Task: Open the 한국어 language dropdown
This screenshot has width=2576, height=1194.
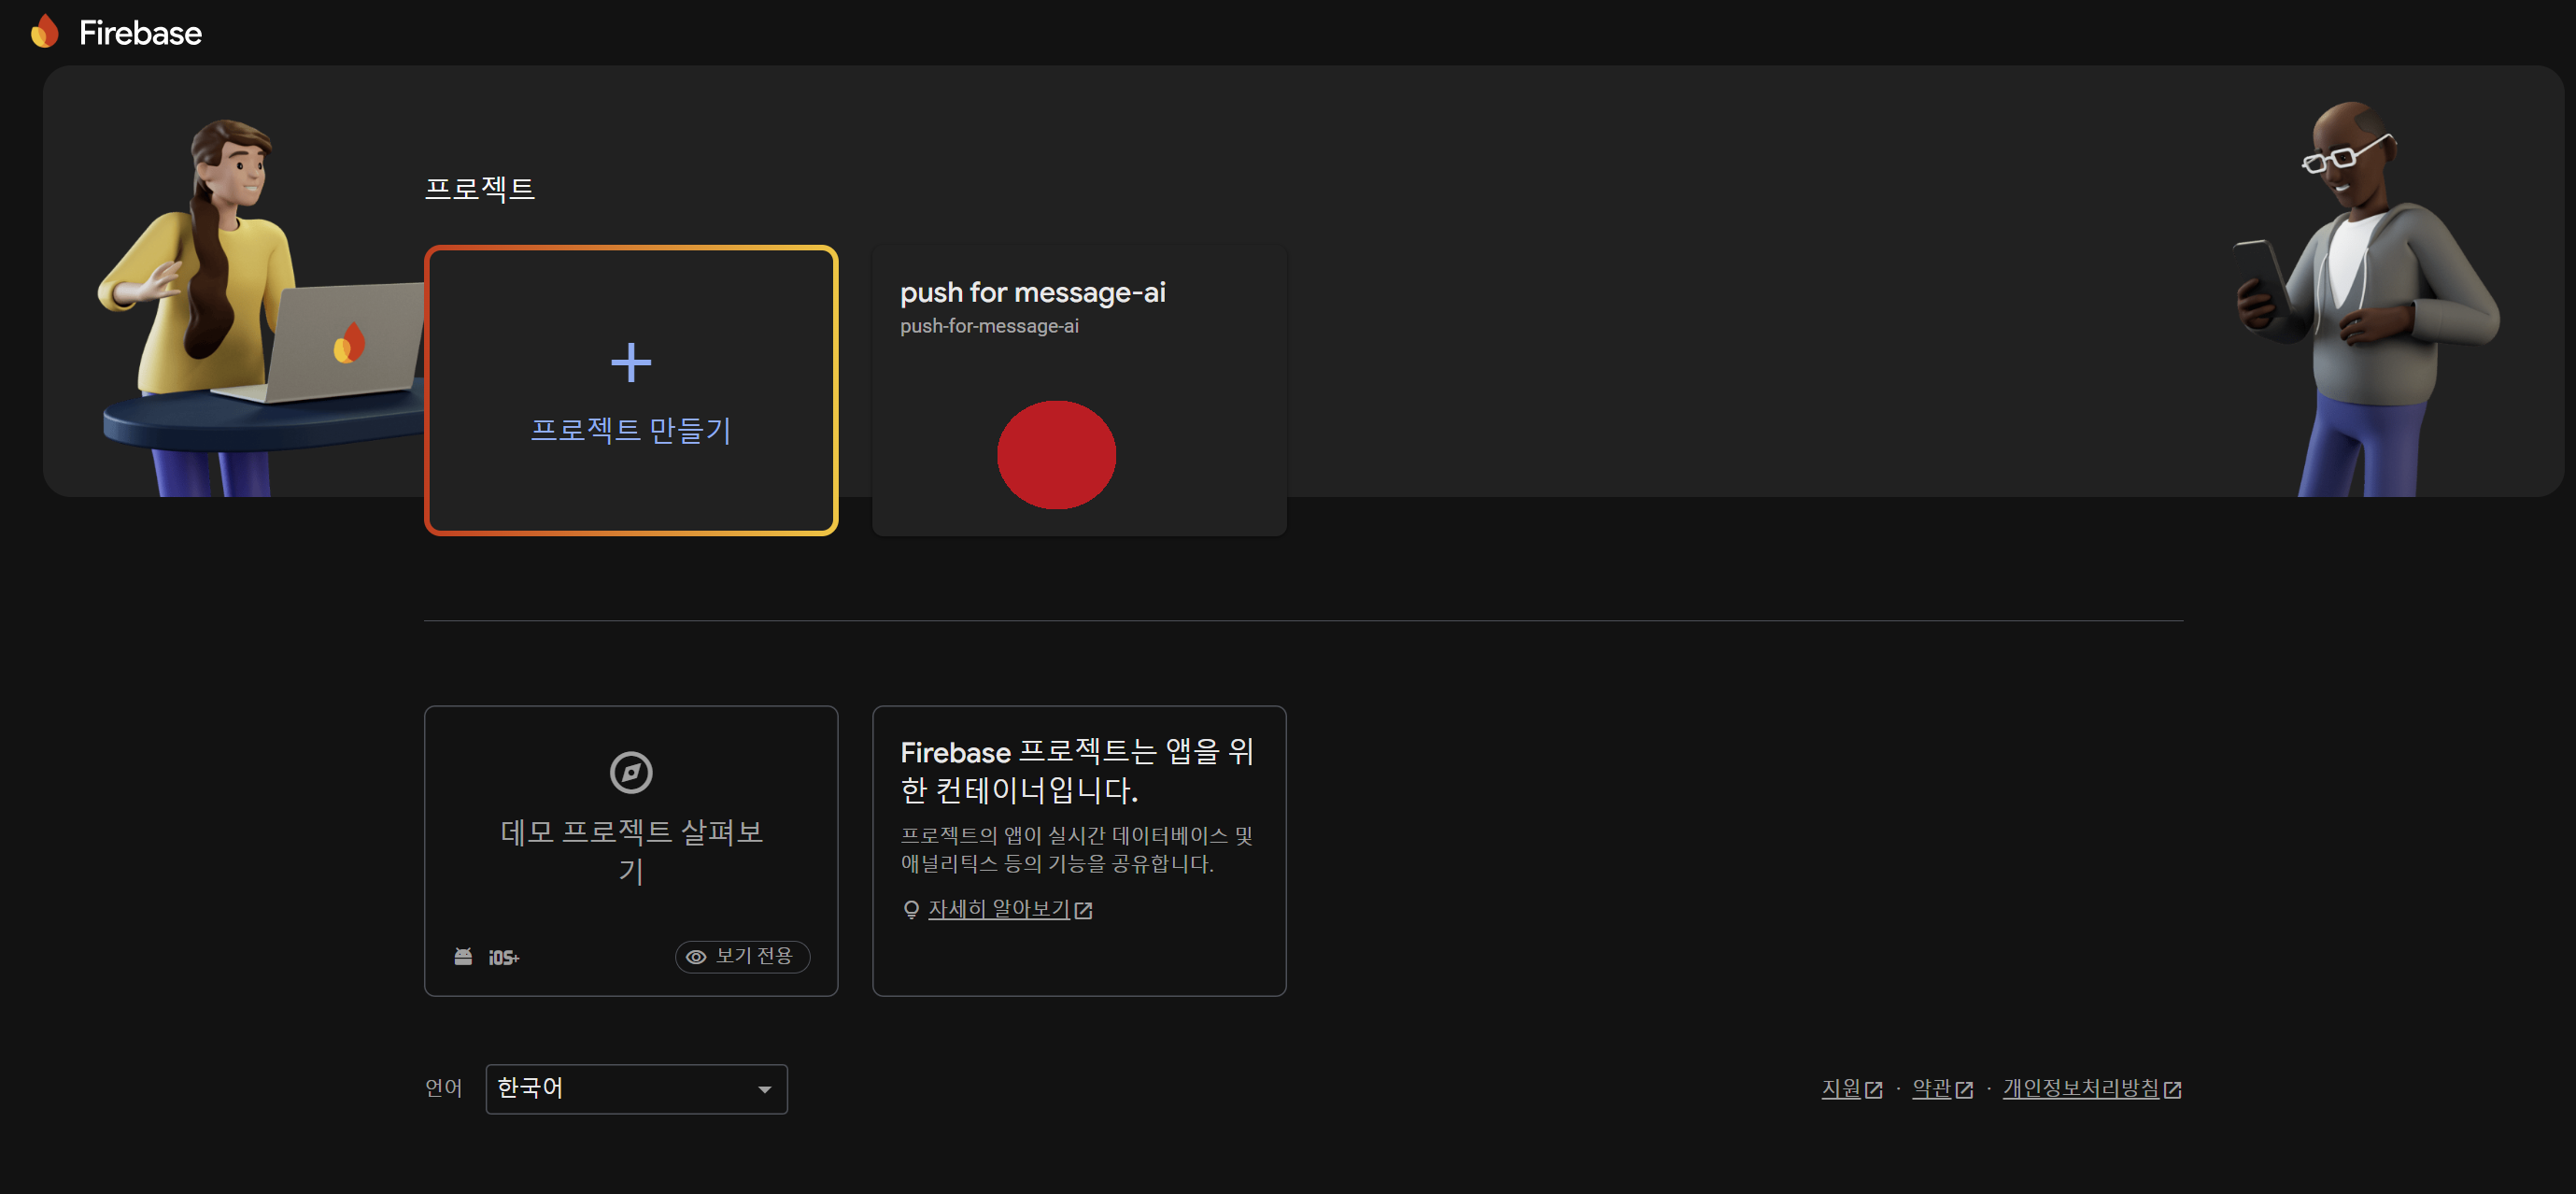Action: (636, 1089)
